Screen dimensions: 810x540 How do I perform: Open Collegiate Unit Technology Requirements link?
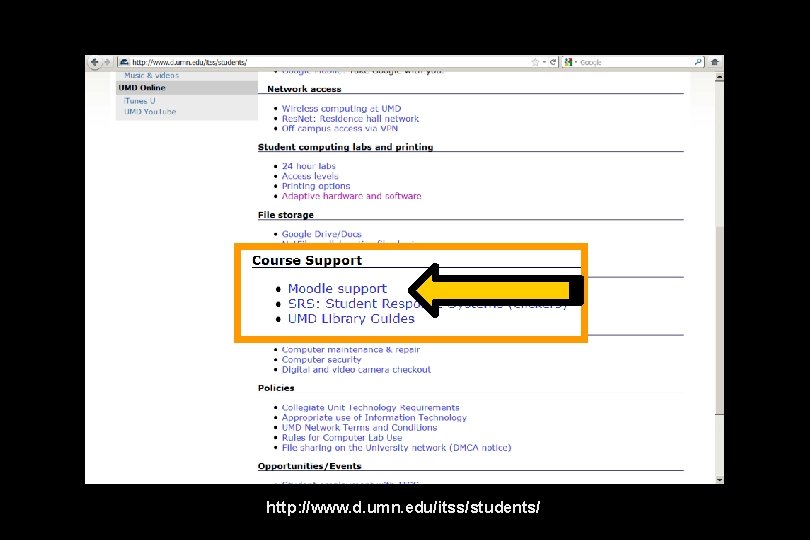point(370,408)
